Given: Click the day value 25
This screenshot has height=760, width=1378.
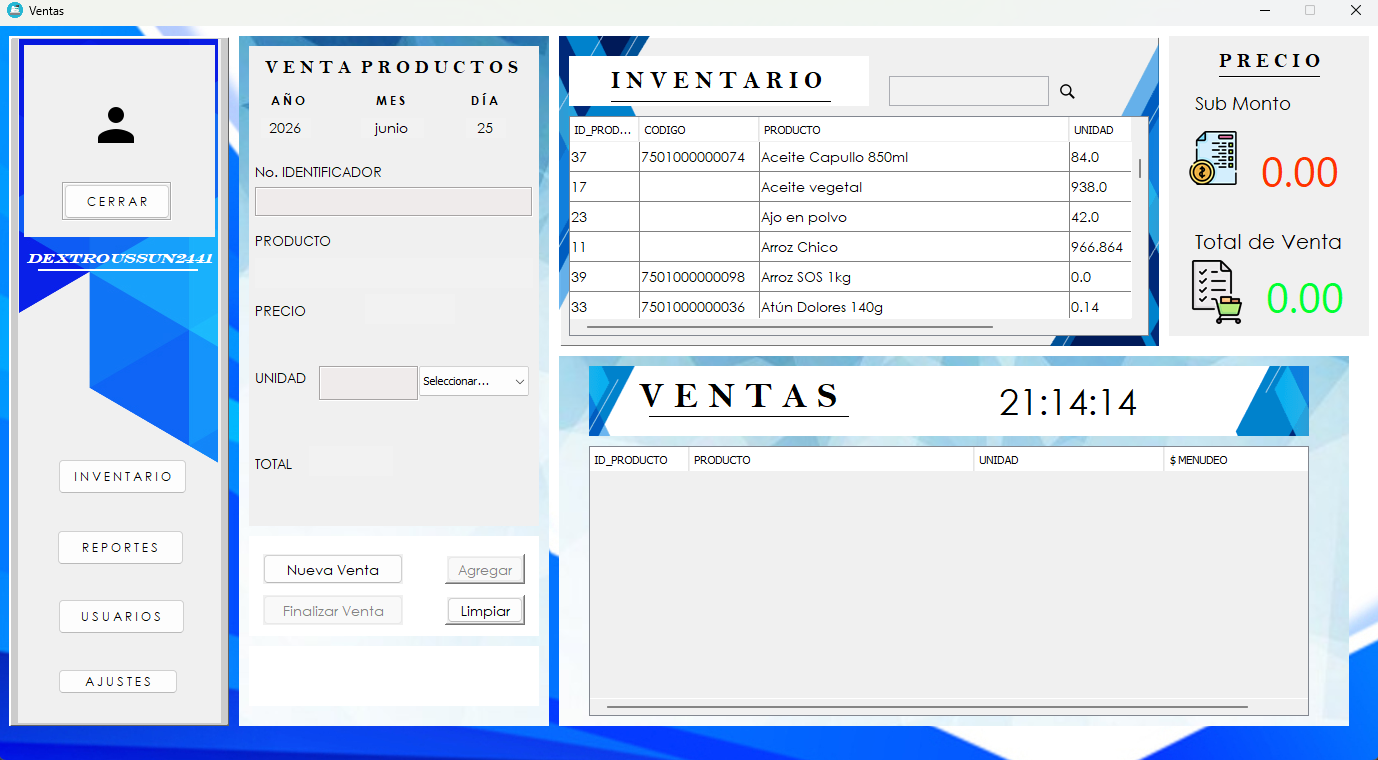Looking at the screenshot, I should pyautogui.click(x=485, y=128).
